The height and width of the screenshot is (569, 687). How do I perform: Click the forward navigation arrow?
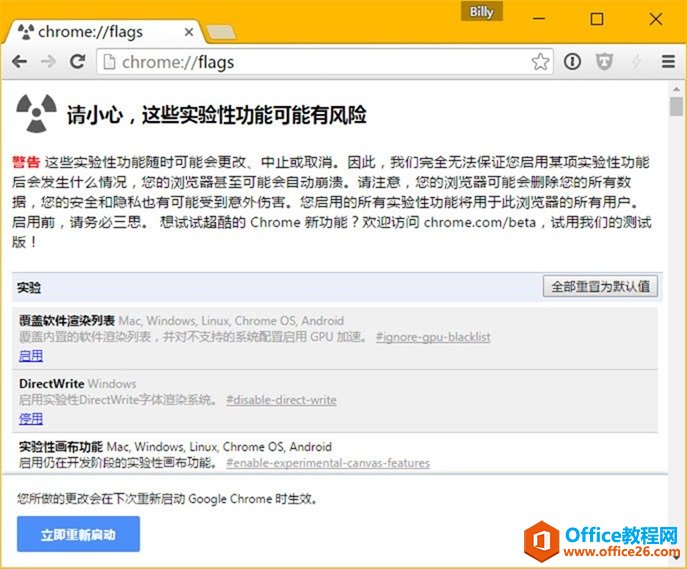[48, 62]
